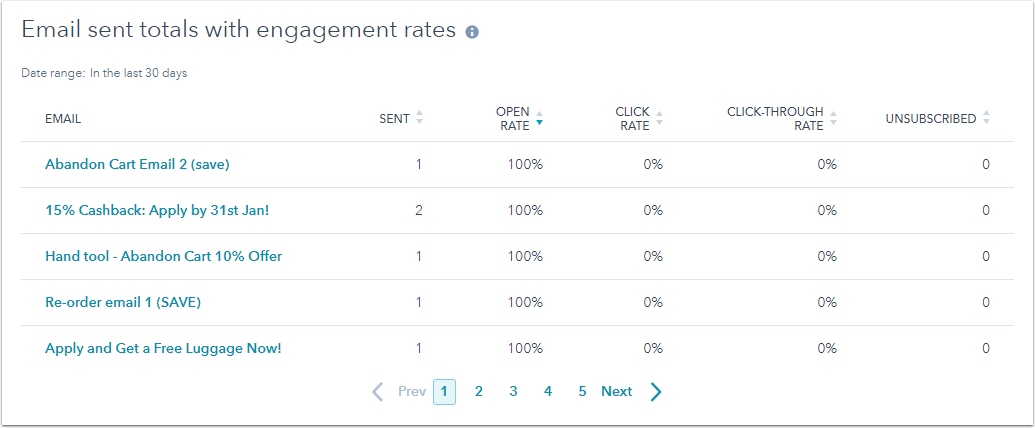Sort by Unsubscribed column arrows
1035x428 pixels.
pos(986,118)
